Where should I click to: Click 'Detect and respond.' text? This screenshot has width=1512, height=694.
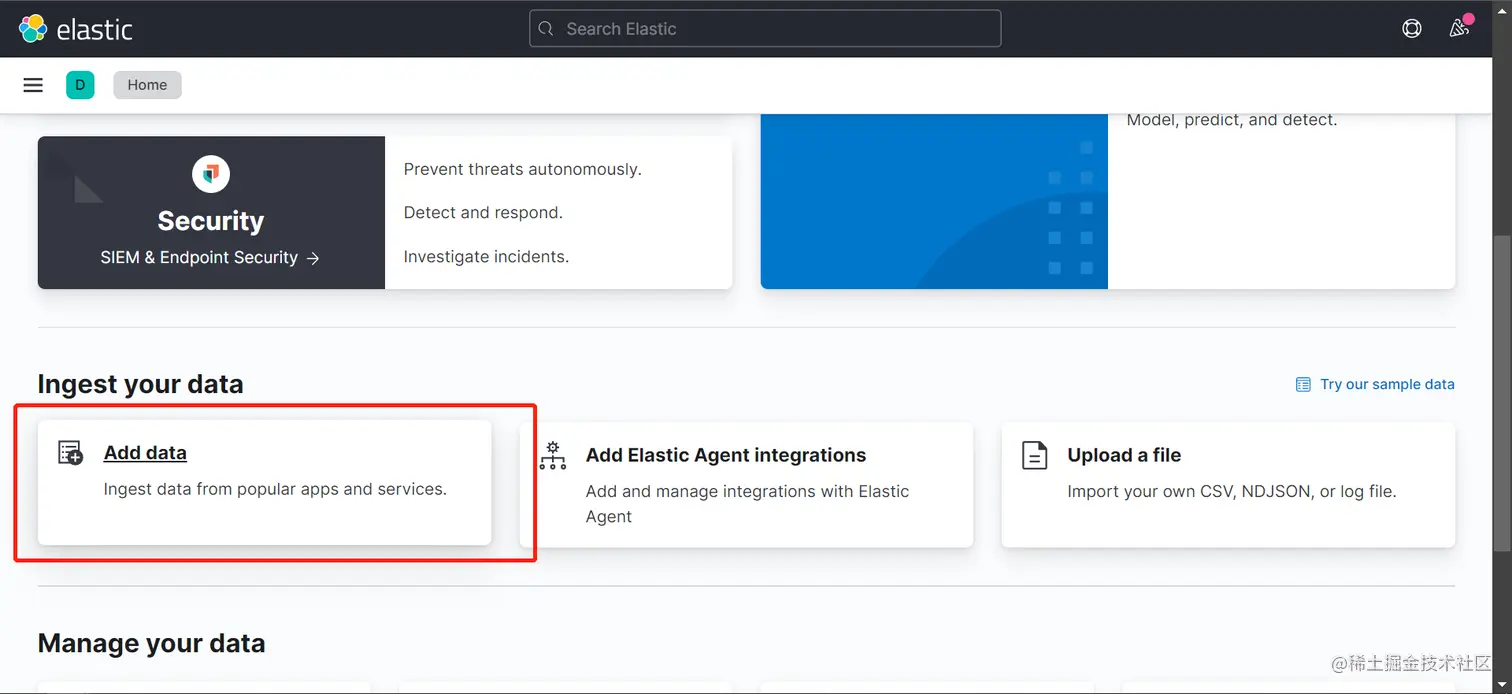pyautogui.click(x=483, y=213)
